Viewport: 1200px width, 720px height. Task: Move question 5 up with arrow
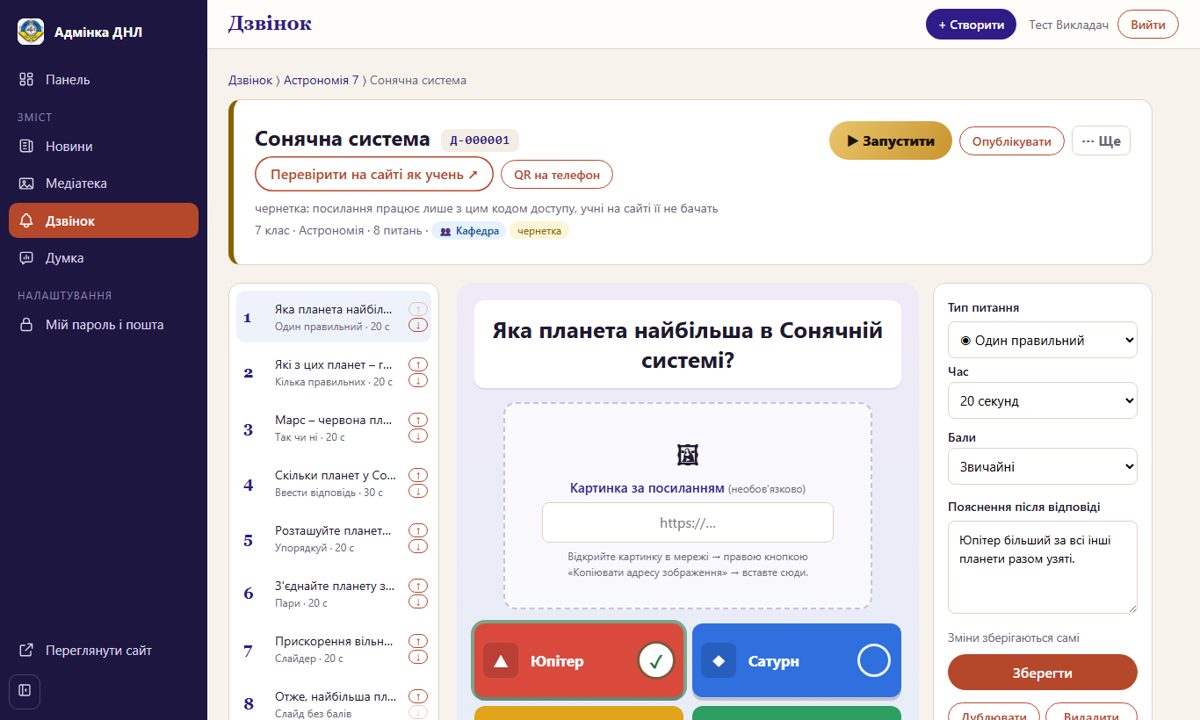tap(418, 530)
